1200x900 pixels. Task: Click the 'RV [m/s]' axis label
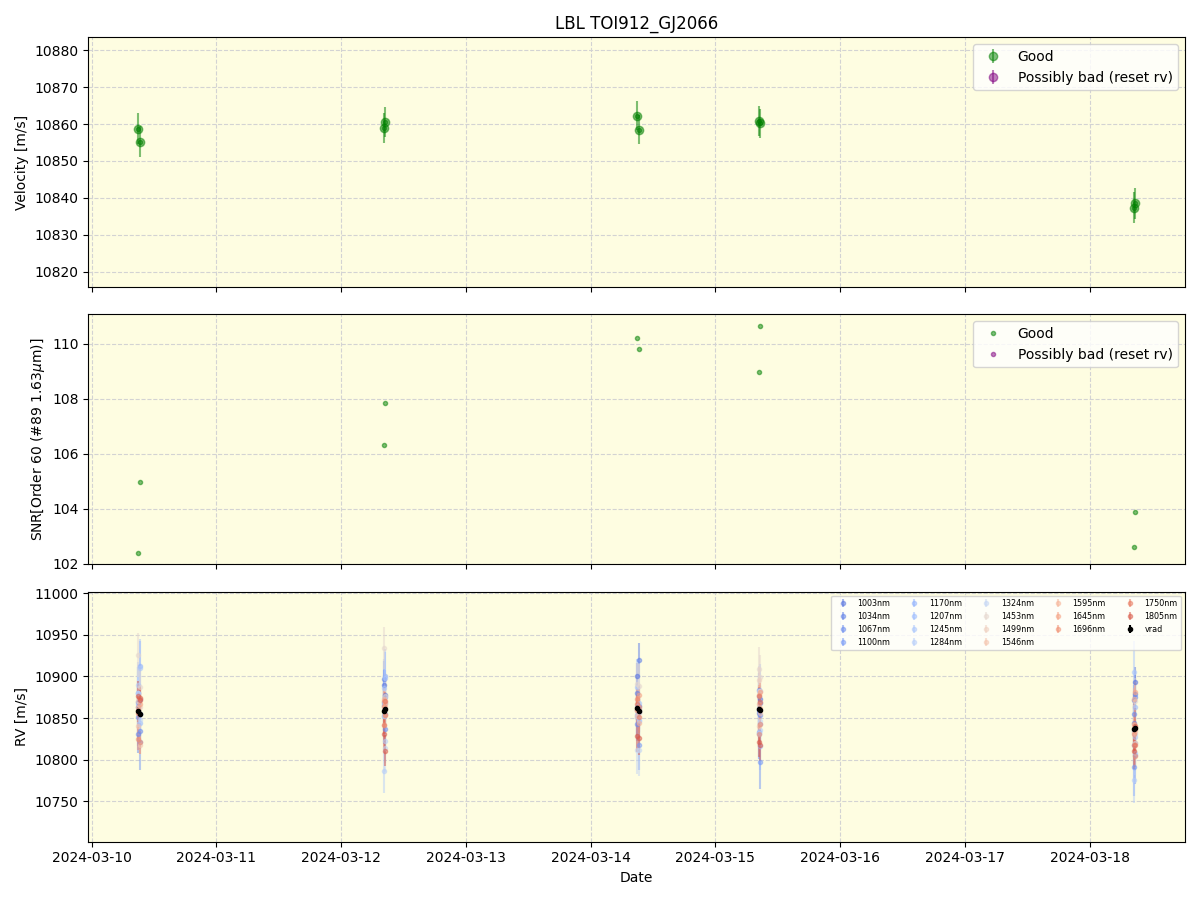click(21, 716)
